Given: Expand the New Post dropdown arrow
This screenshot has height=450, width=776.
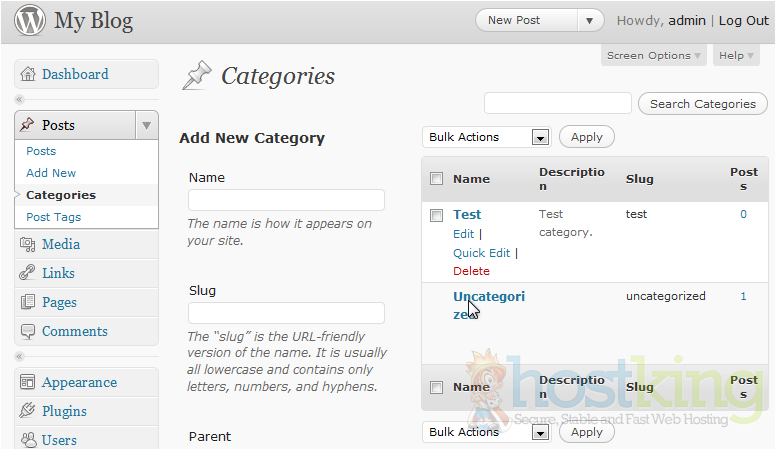Looking at the screenshot, I should click(x=591, y=21).
